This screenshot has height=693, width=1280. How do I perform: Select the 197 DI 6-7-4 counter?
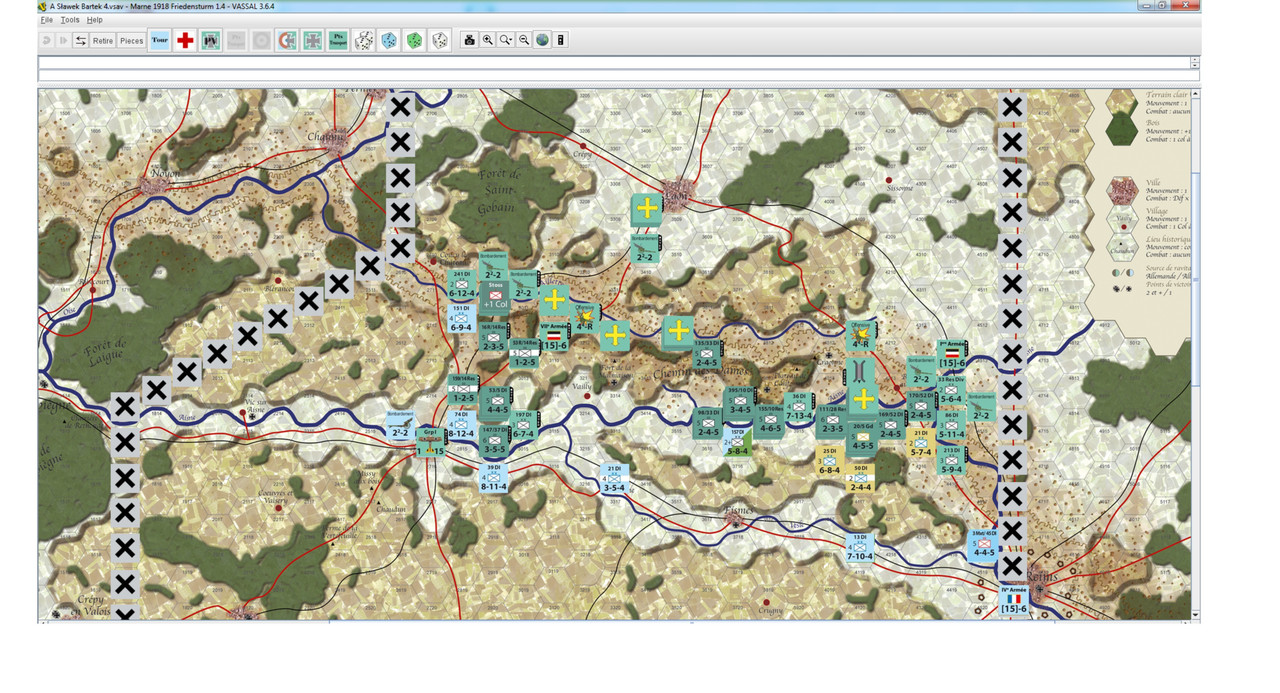click(523, 425)
